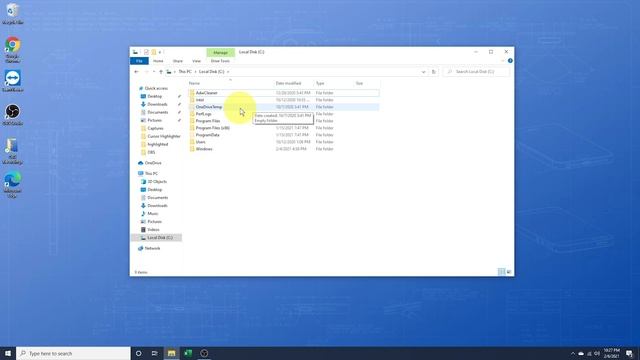
Task: Open pinned Desktop under Quick access
Action: 155,96
